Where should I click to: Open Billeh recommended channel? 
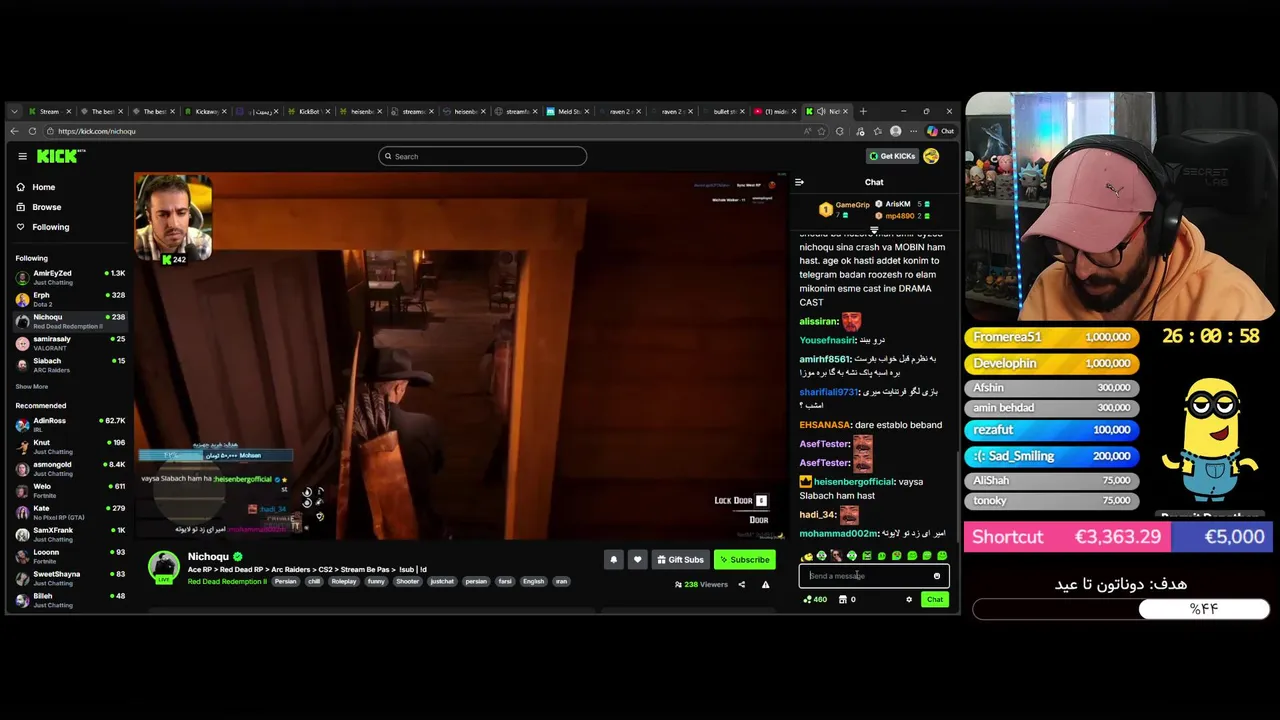[x=70, y=600]
